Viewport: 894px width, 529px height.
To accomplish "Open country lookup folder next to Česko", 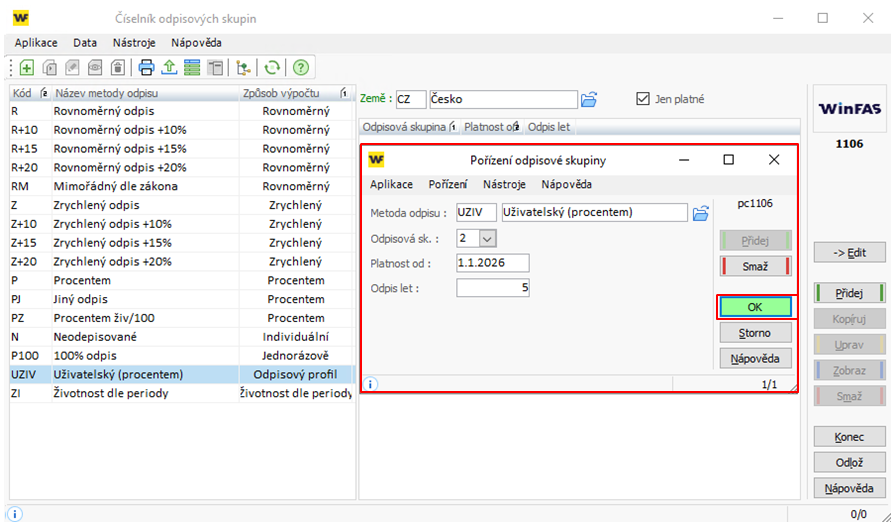I will pyautogui.click(x=590, y=99).
